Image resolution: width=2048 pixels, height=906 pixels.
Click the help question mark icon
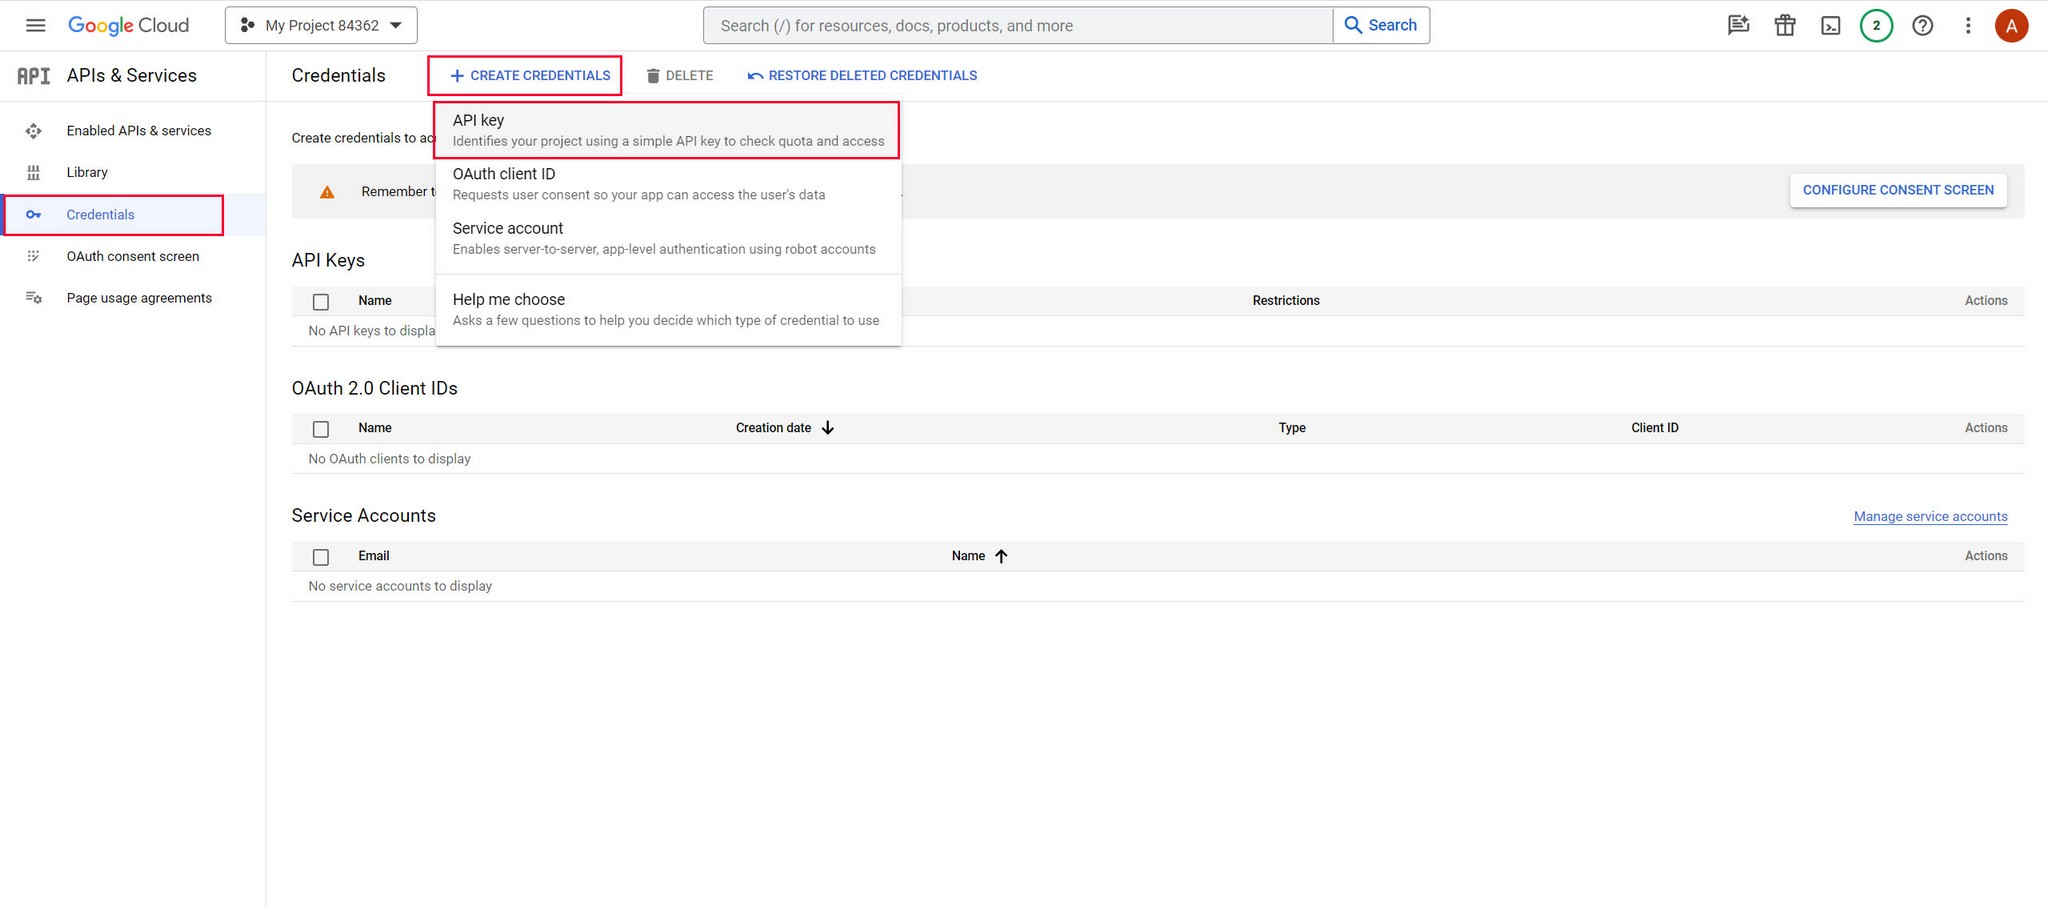click(1922, 25)
